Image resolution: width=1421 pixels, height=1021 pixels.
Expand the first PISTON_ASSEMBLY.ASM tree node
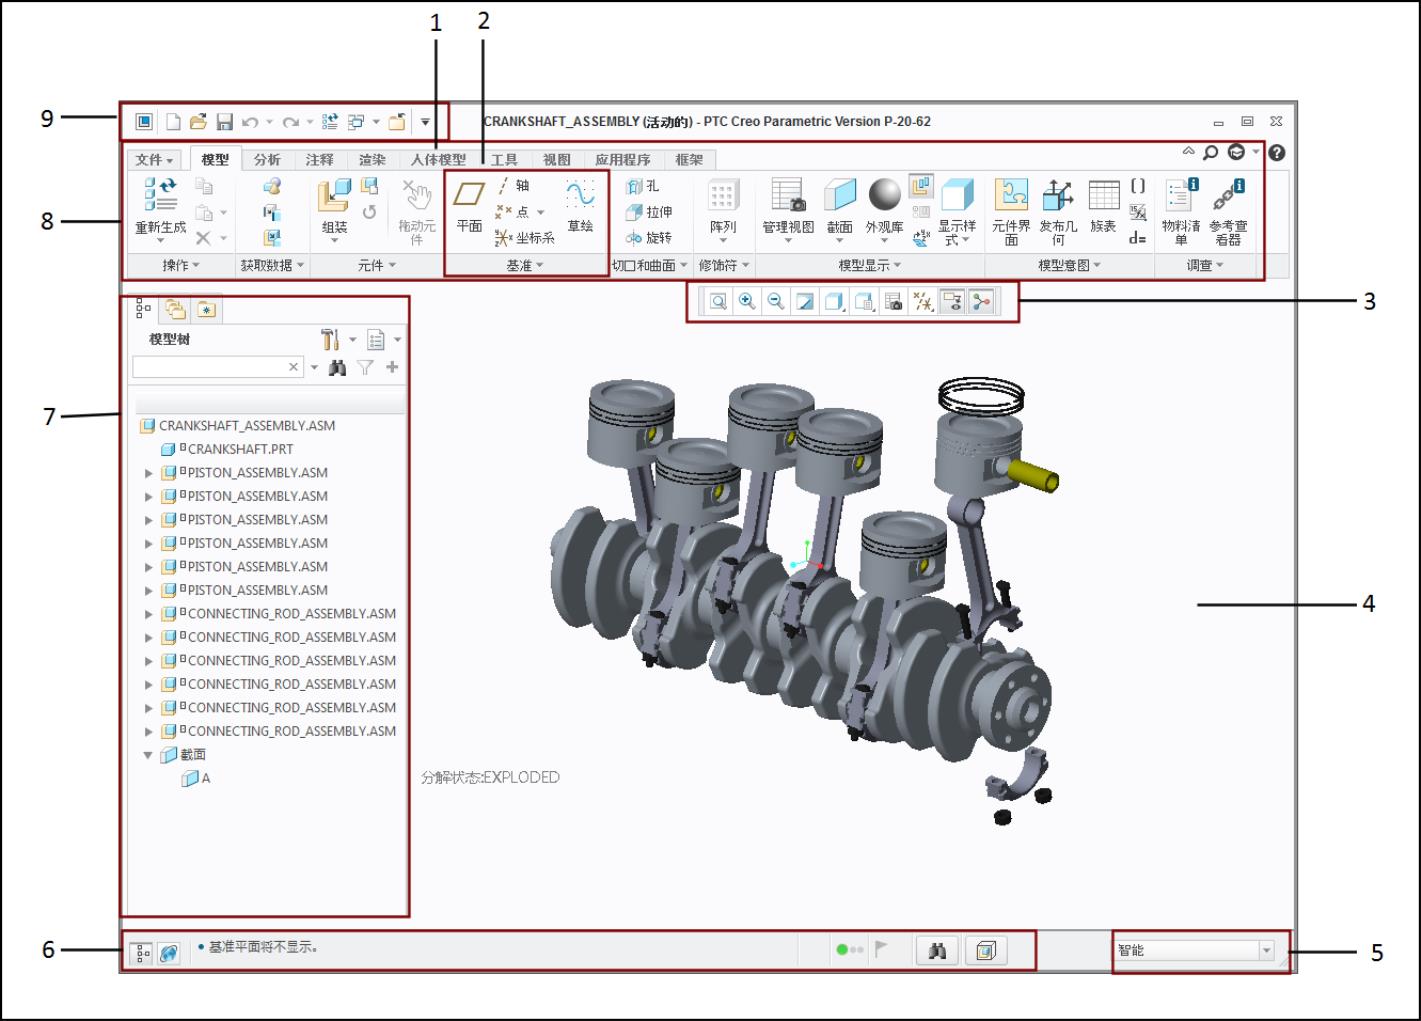pos(149,473)
